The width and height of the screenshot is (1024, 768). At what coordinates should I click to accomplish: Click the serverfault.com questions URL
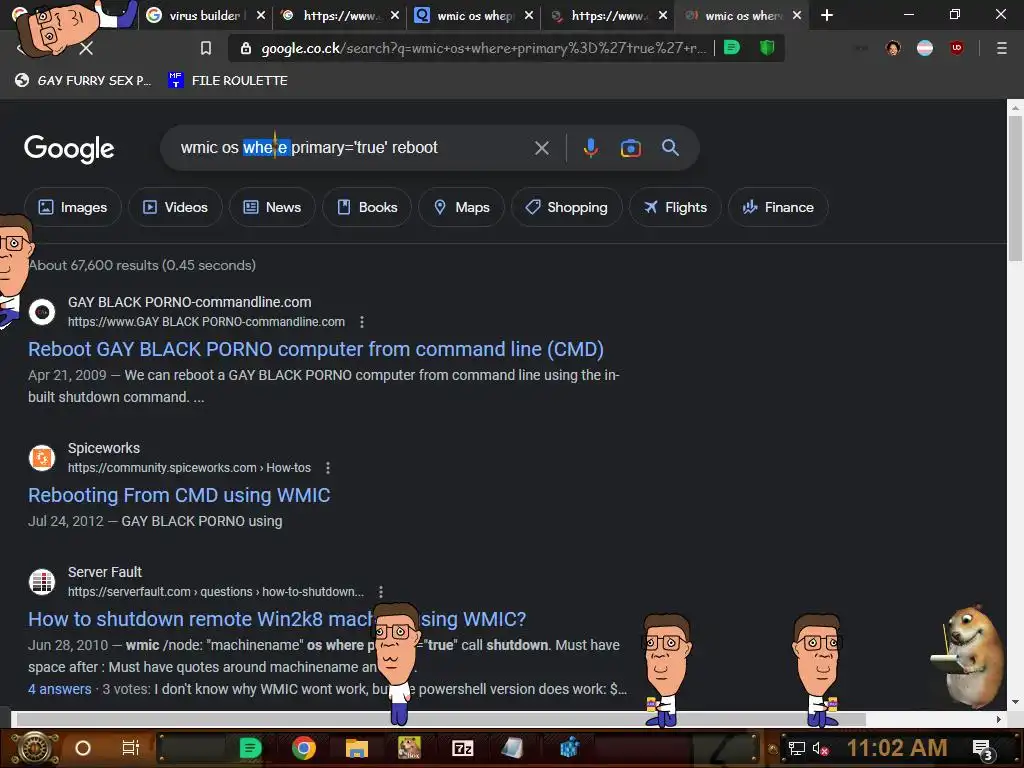tap(216, 592)
